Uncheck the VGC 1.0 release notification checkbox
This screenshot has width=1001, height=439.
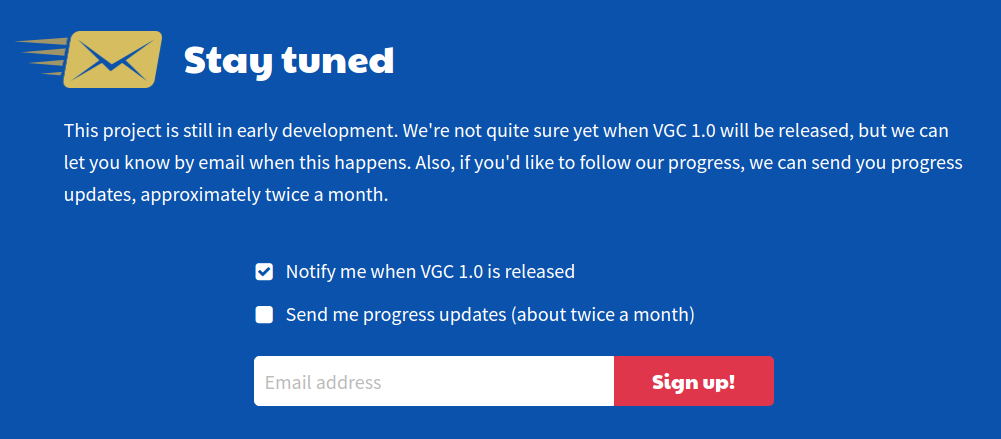point(264,272)
